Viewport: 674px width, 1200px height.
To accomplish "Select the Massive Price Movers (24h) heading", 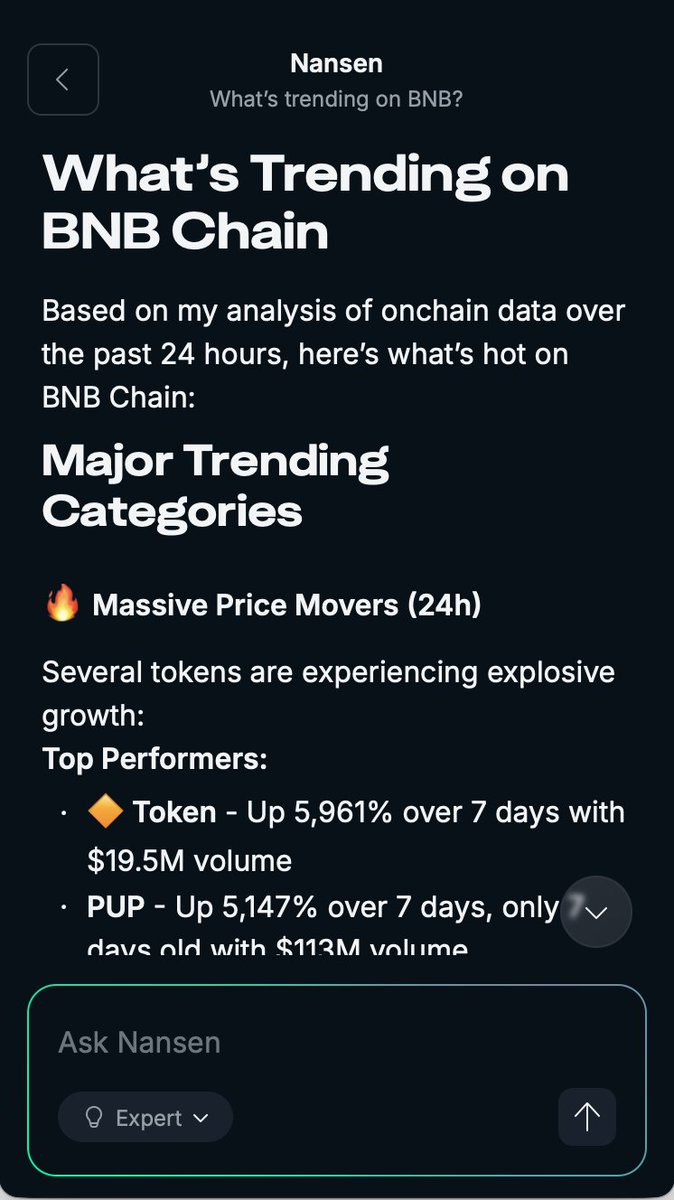I will click(286, 605).
